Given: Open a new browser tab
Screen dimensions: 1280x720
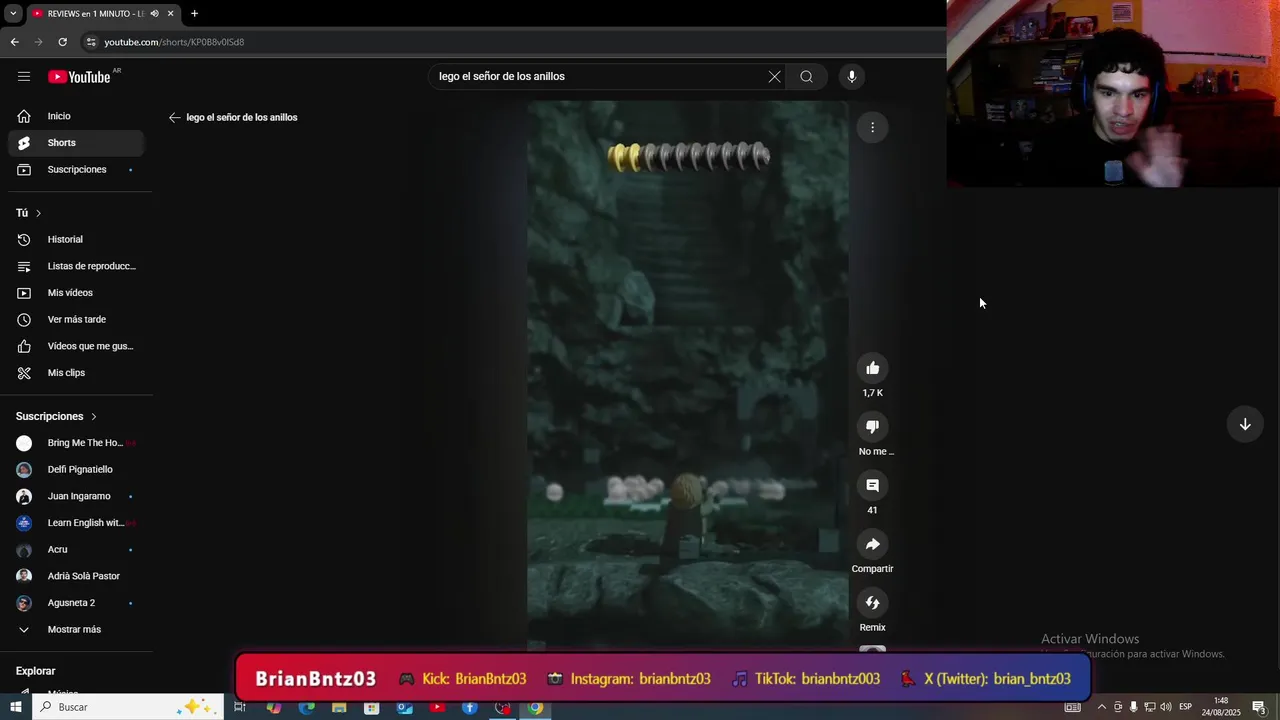Looking at the screenshot, I should [x=194, y=14].
